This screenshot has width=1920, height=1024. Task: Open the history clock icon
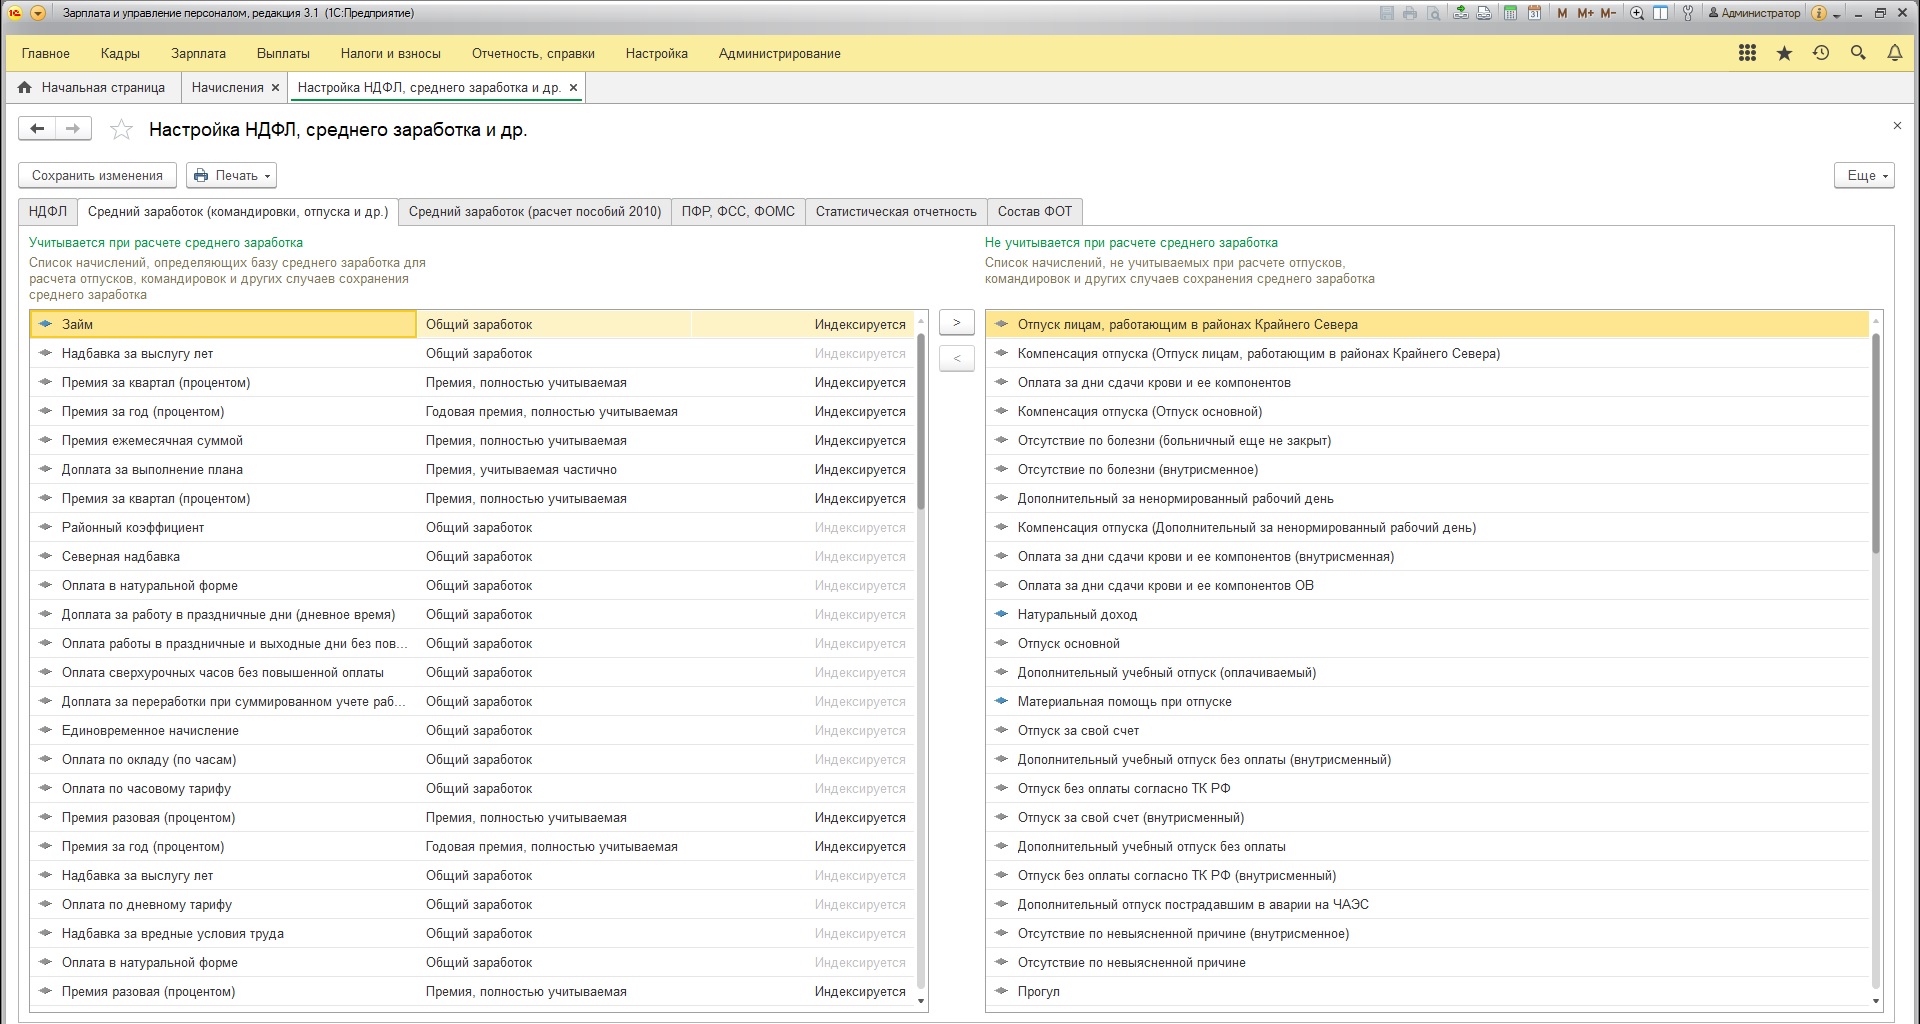(1821, 53)
